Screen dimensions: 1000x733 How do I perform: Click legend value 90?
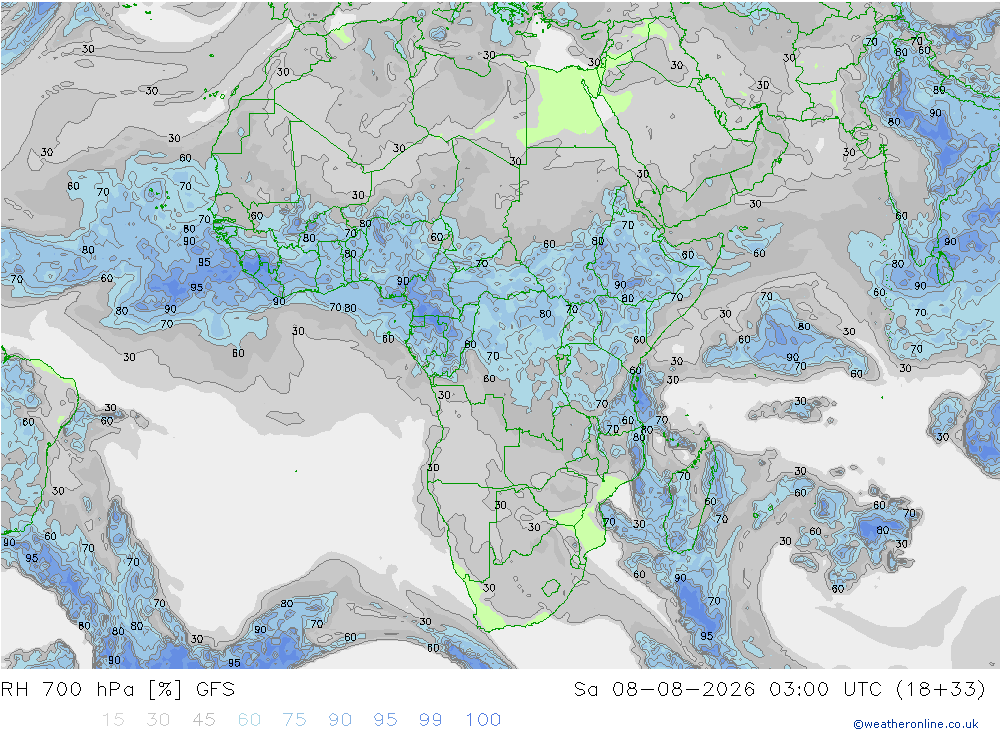tap(340, 720)
